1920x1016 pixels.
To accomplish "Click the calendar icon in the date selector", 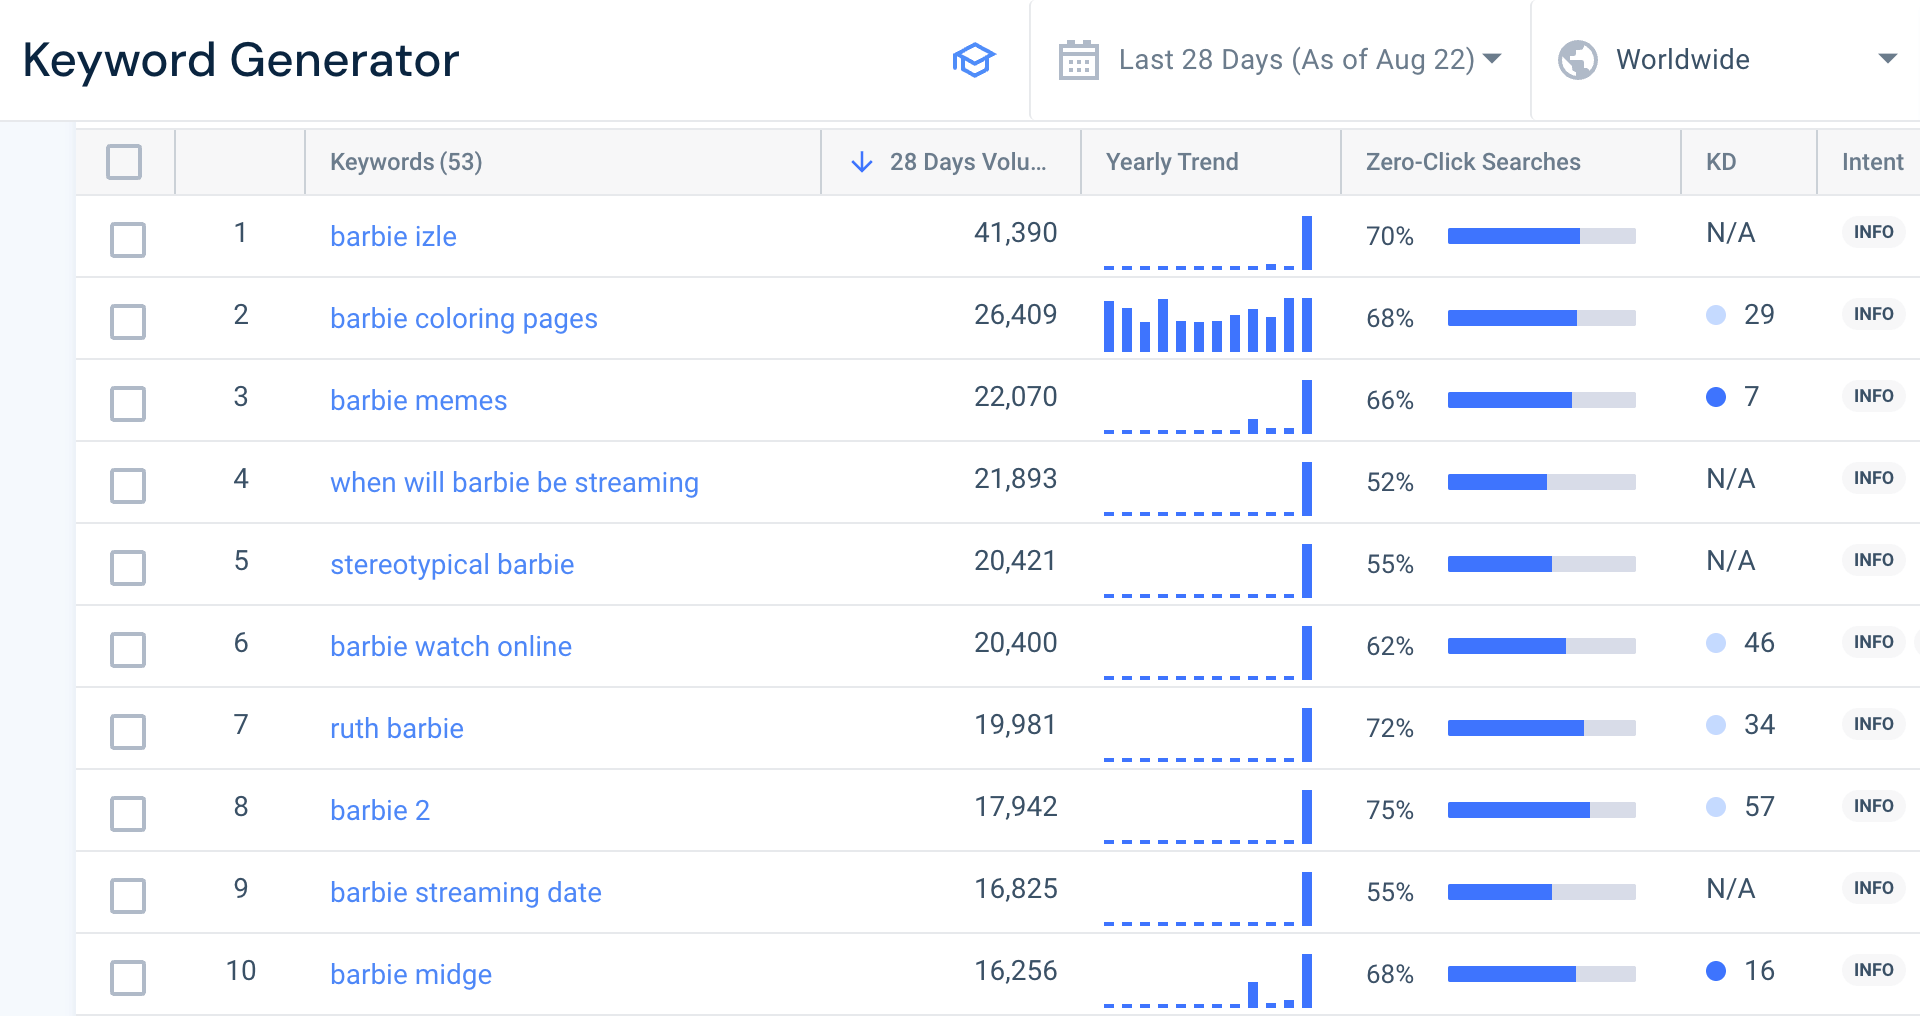I will [x=1078, y=60].
